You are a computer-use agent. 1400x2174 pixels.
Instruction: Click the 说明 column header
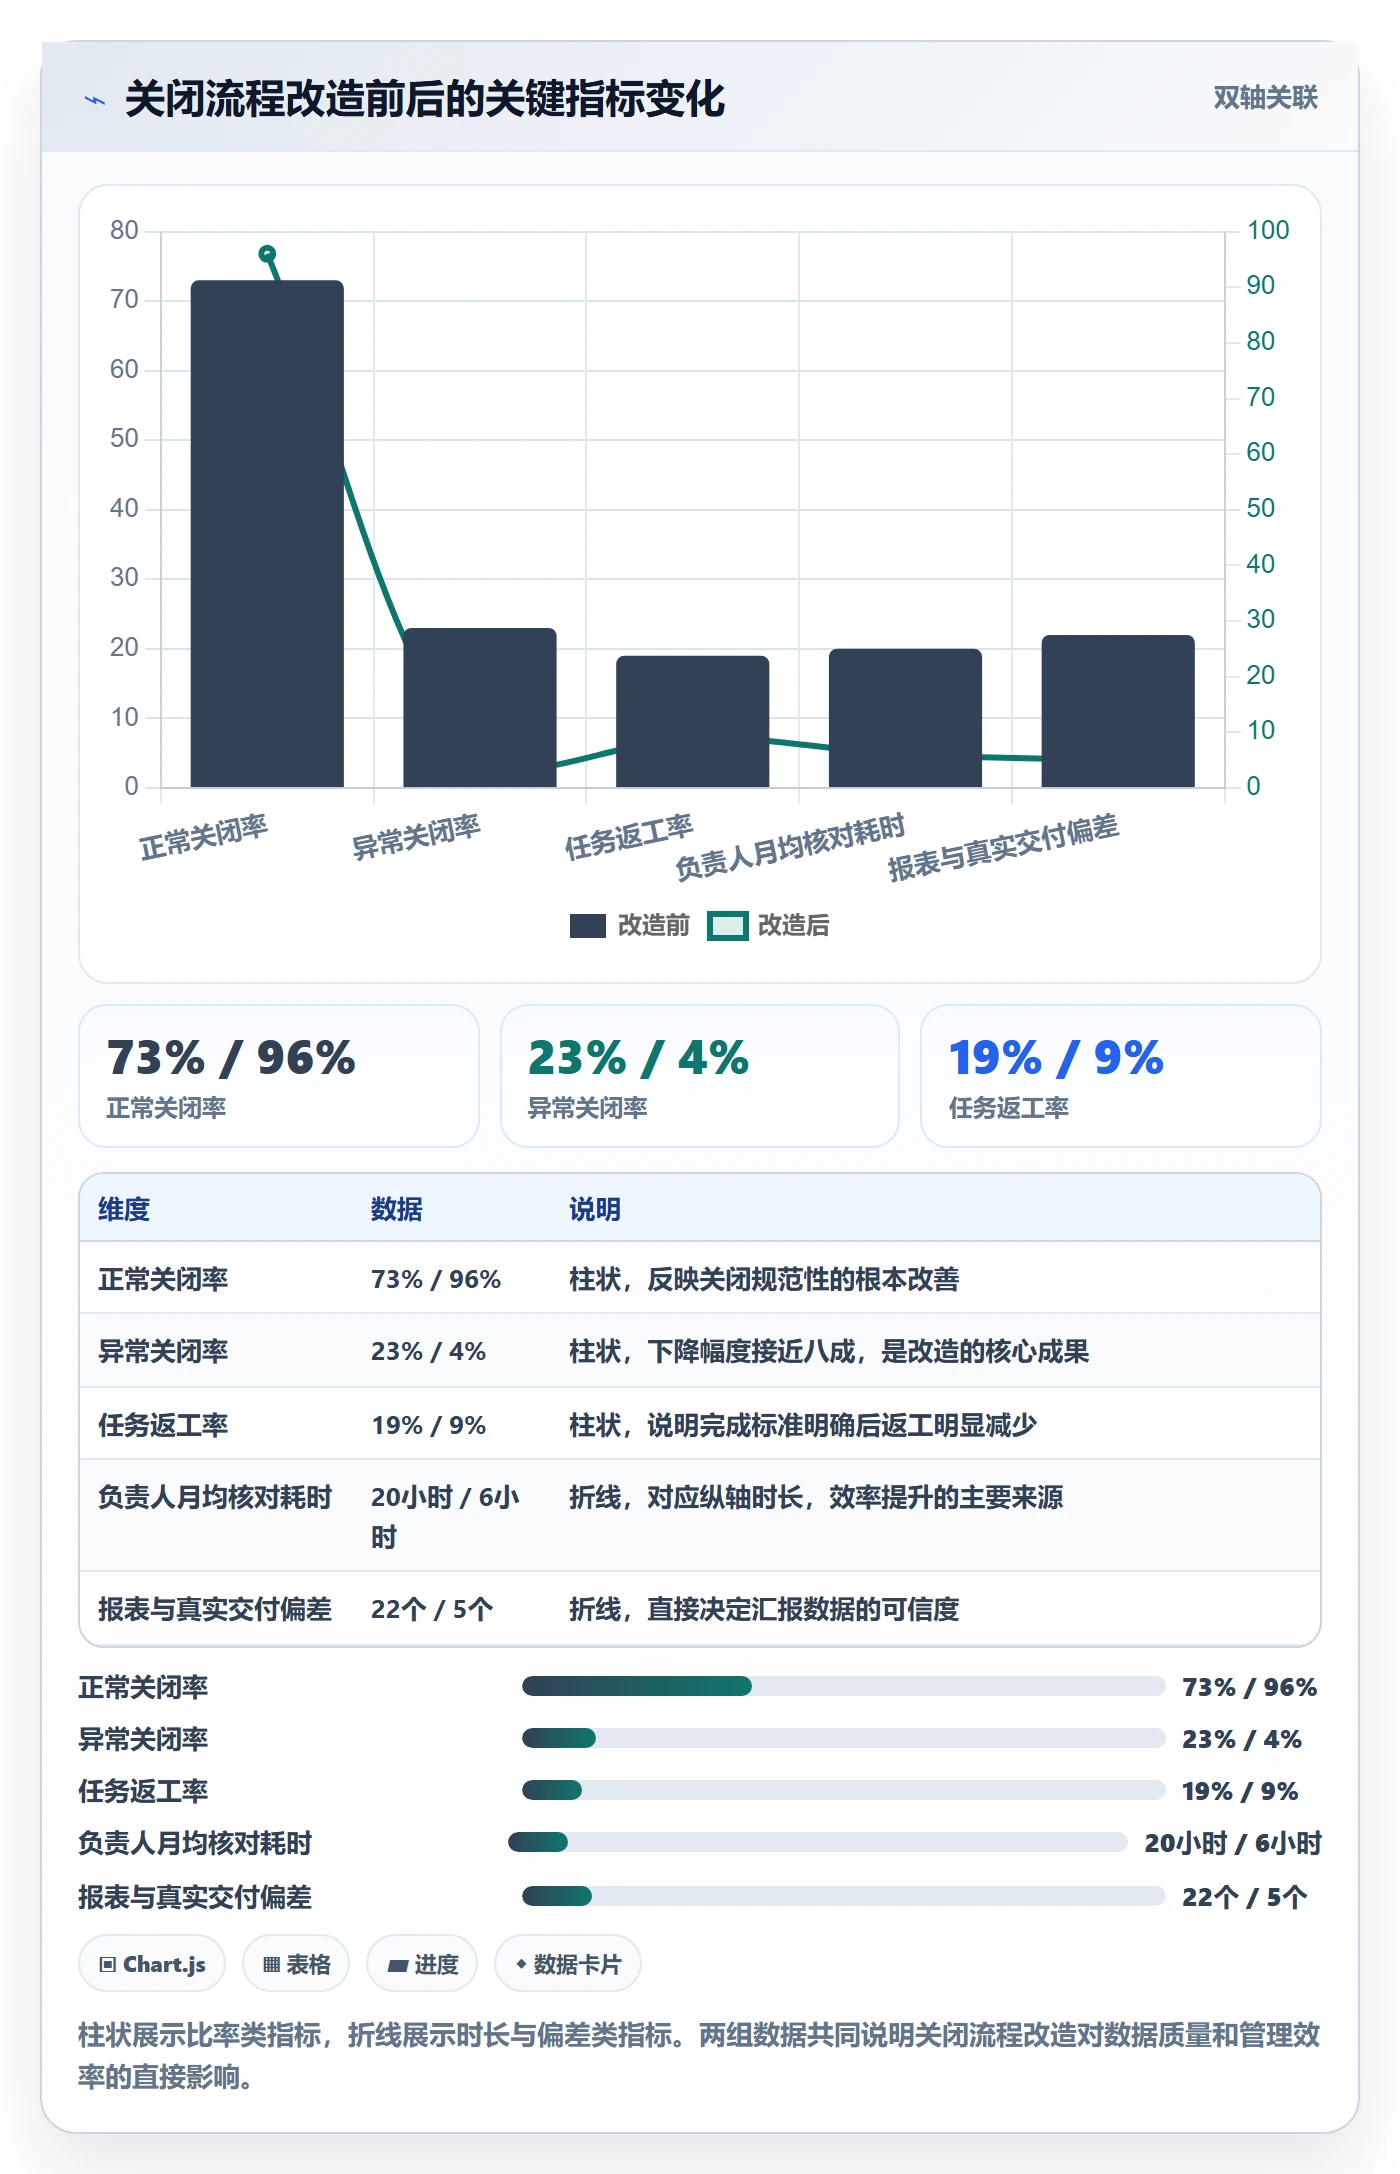(x=595, y=1209)
